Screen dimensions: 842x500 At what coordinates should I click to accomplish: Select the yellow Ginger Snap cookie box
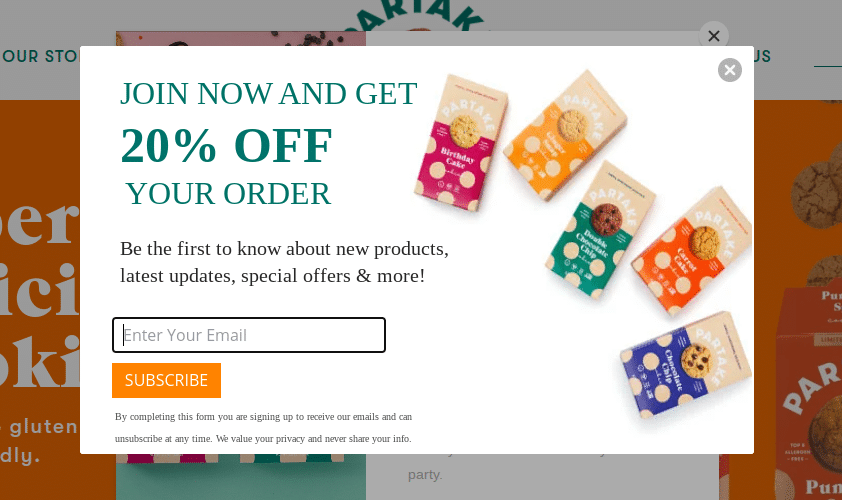tap(565, 135)
